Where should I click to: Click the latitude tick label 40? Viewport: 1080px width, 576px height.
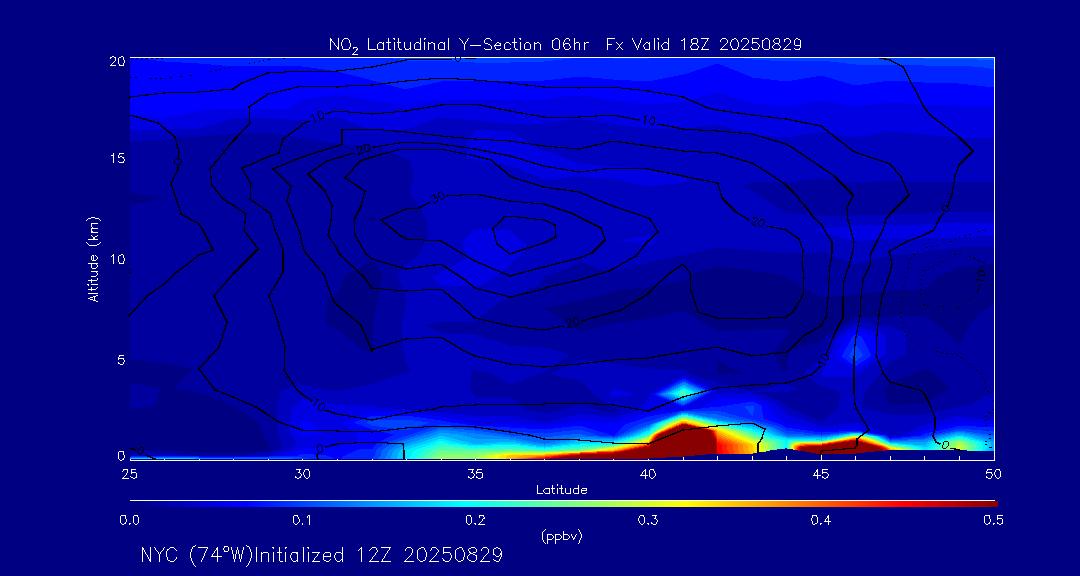tap(648, 472)
